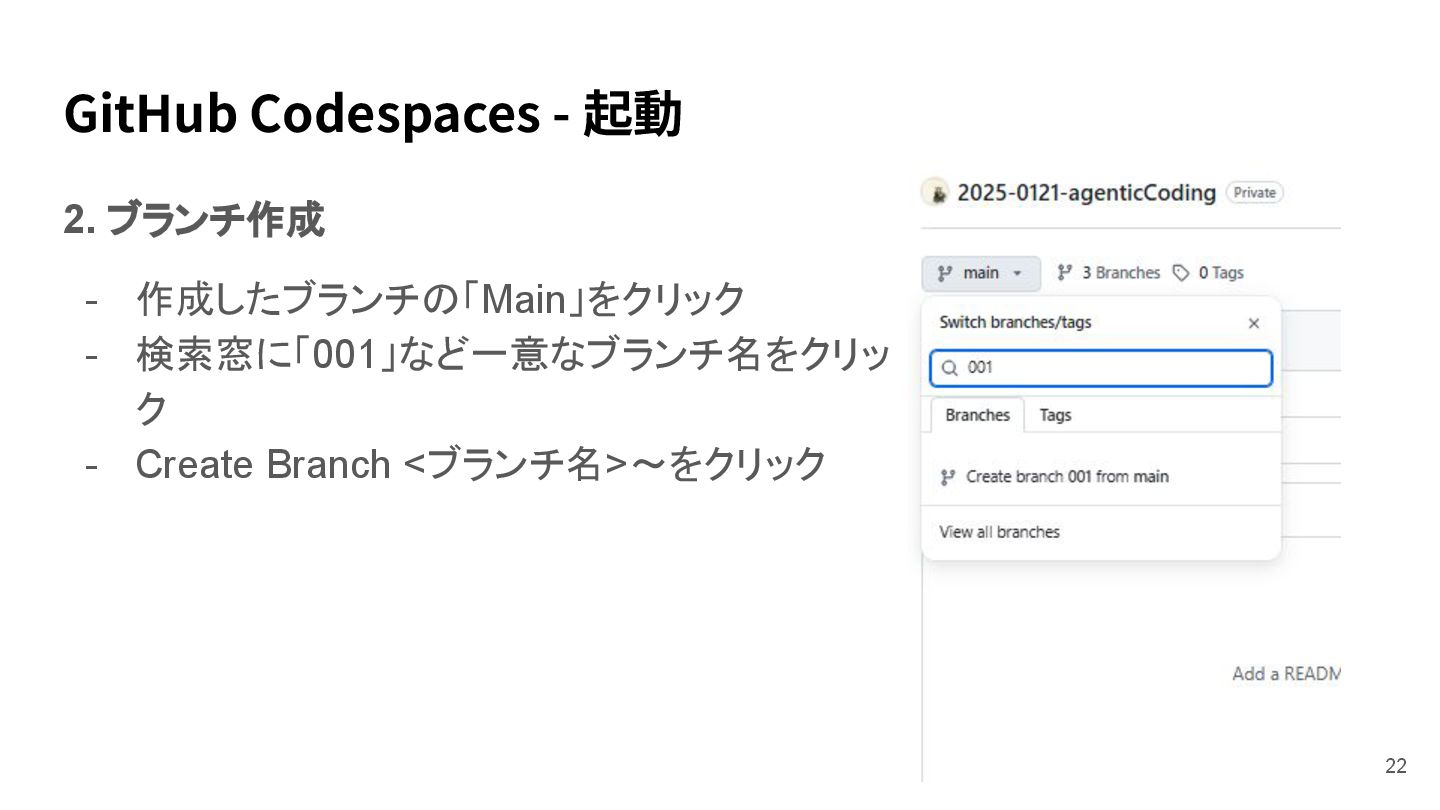Switch to the Tags tab
Image resolution: width=1440 pixels, height=810 pixels.
(1055, 415)
